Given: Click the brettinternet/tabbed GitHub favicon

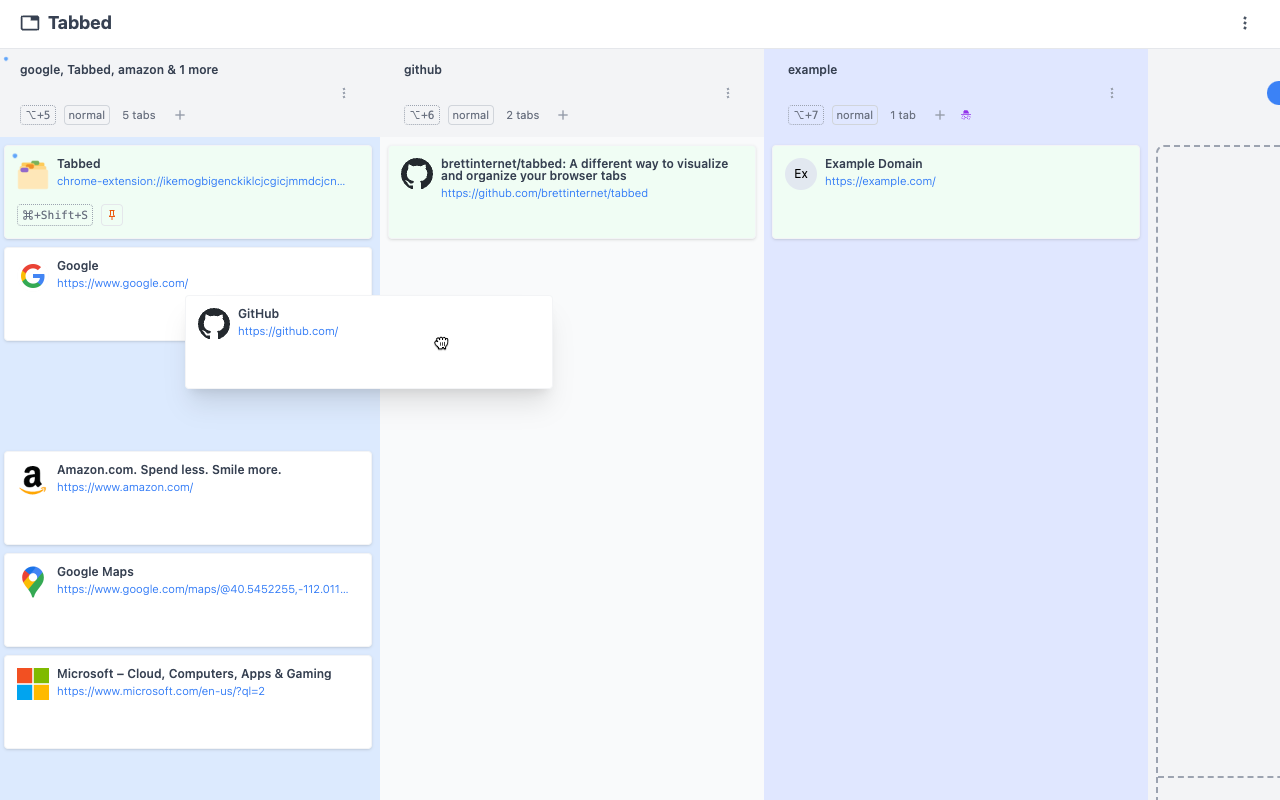Looking at the screenshot, I should point(417,174).
